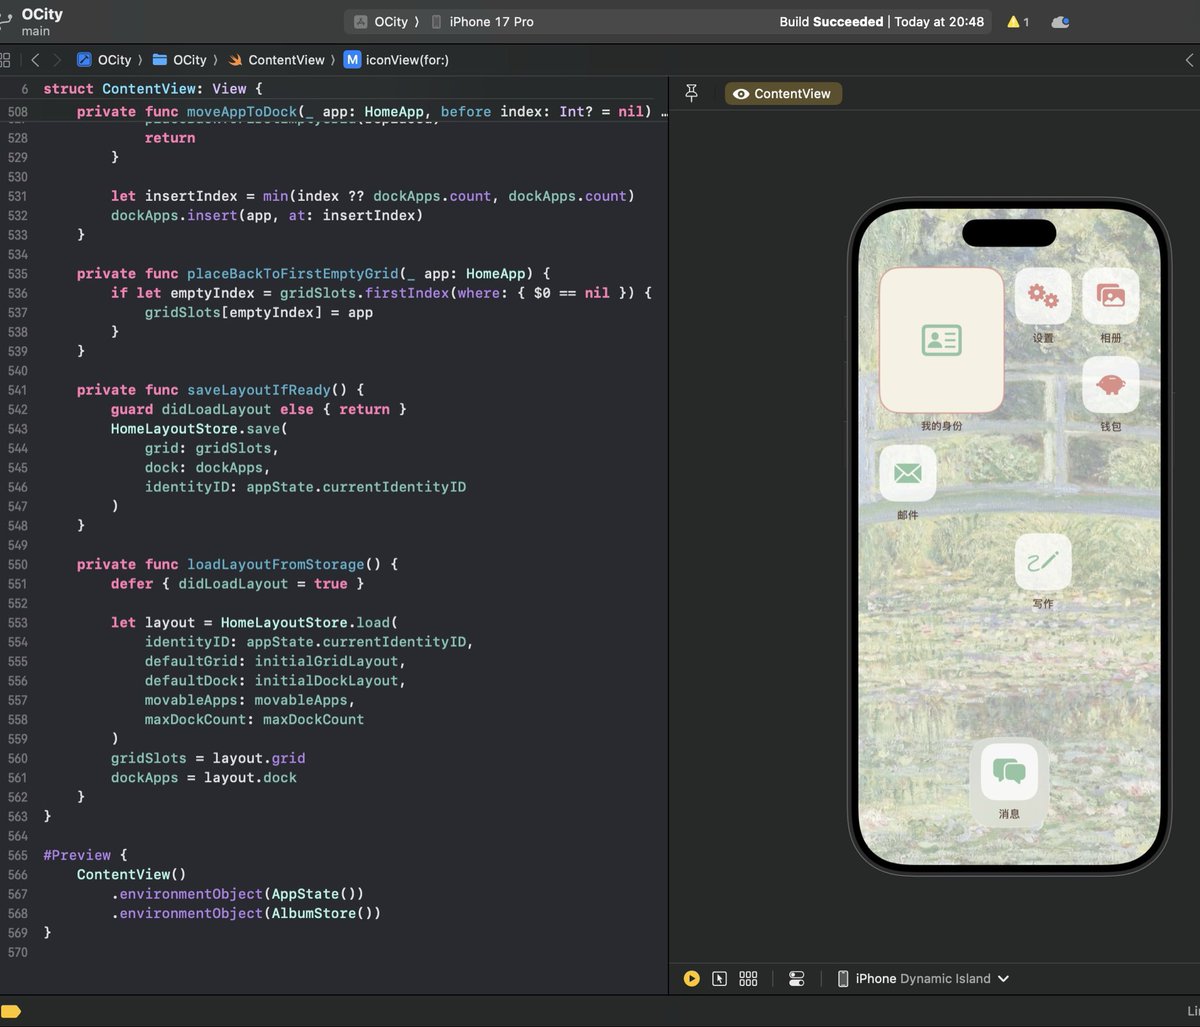Image resolution: width=1200 pixels, height=1027 pixels.
Task: Go back in editor history
Action: 35,60
